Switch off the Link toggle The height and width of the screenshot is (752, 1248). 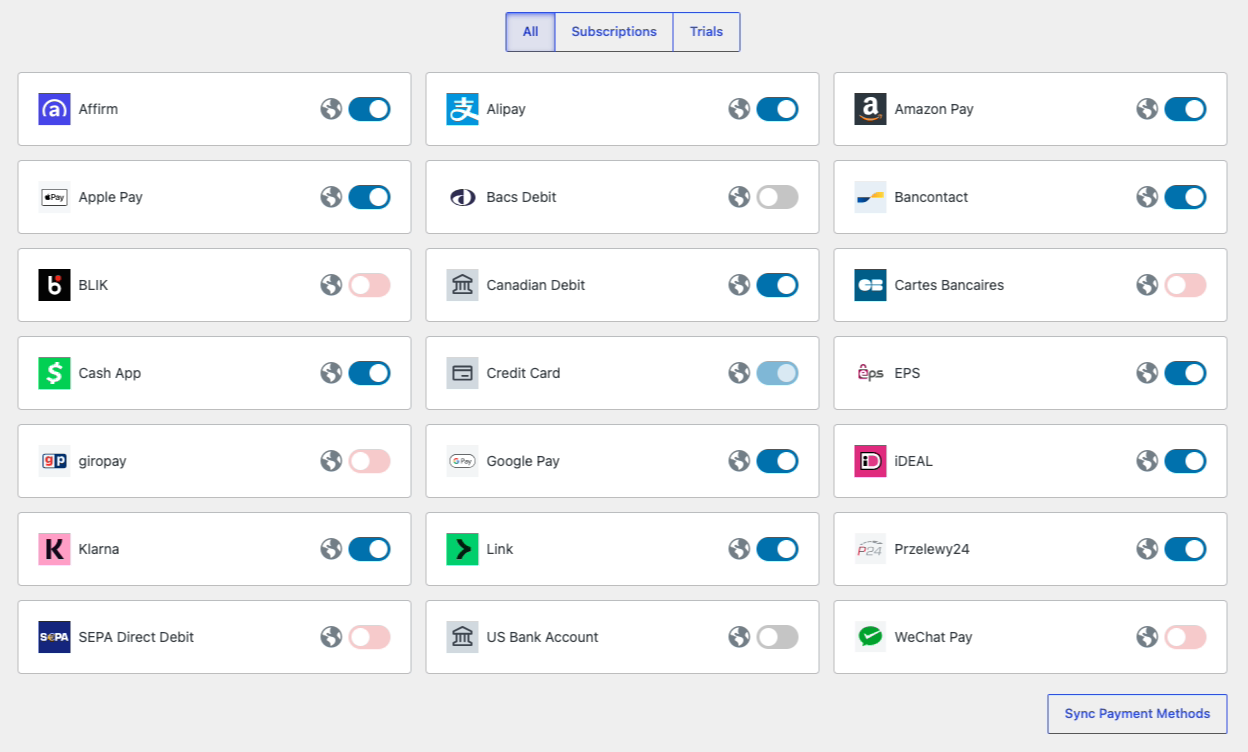(777, 549)
